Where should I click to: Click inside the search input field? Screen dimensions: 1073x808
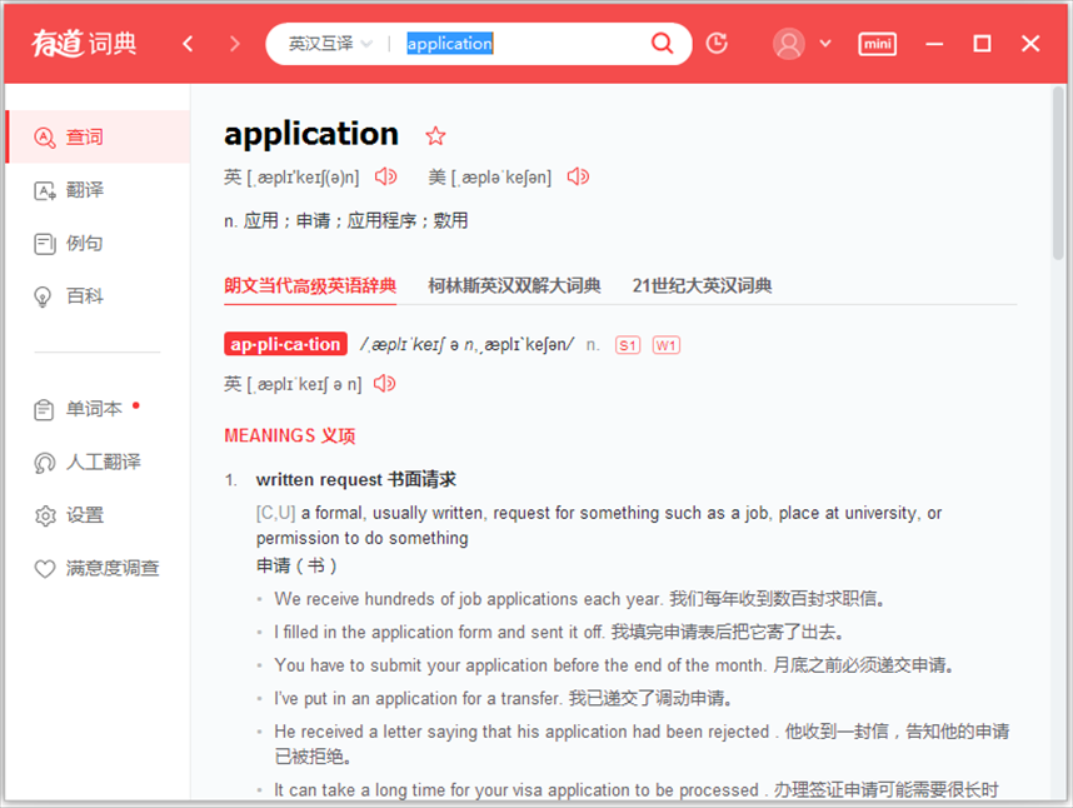click(500, 43)
